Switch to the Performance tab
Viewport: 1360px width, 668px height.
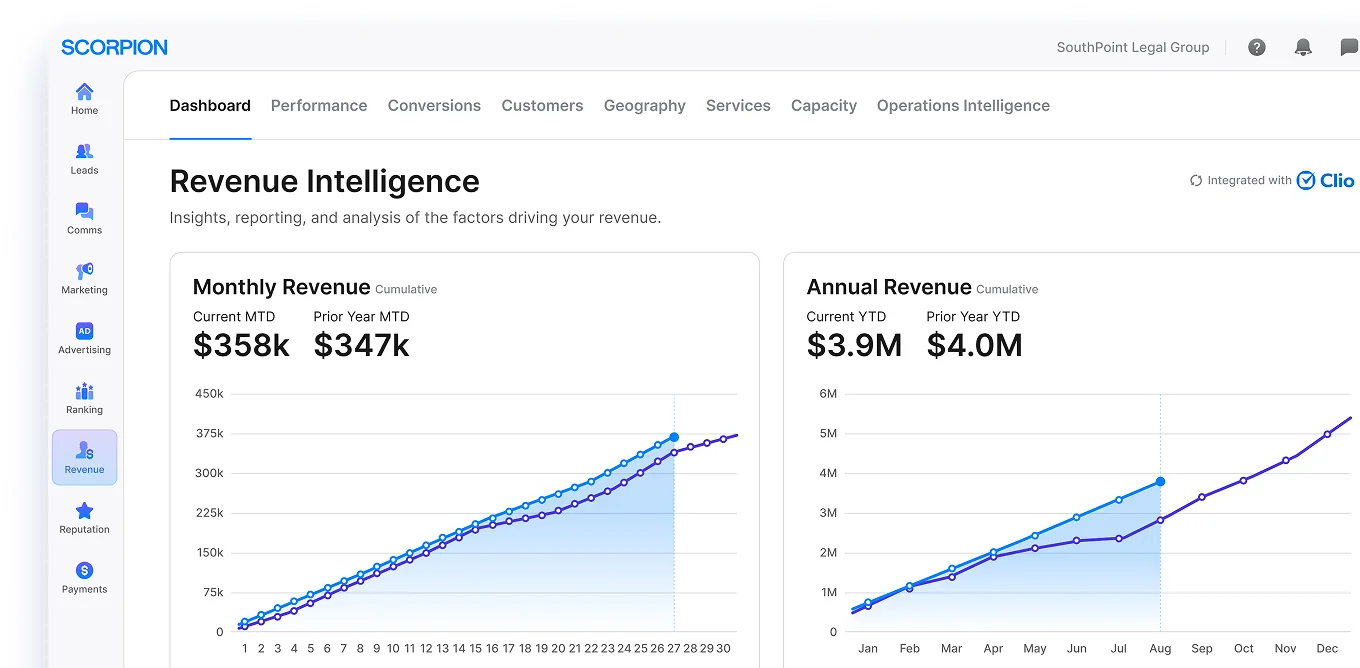319,105
